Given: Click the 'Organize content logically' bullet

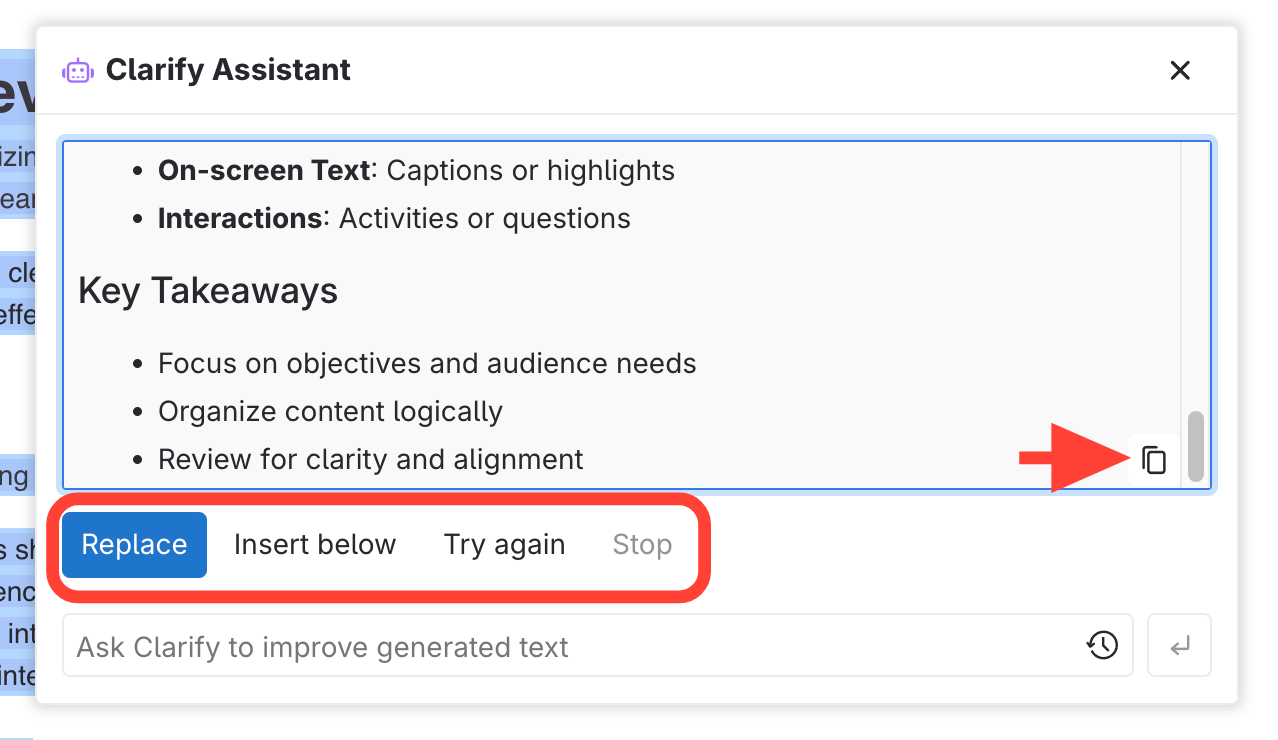Looking at the screenshot, I should pos(330,411).
